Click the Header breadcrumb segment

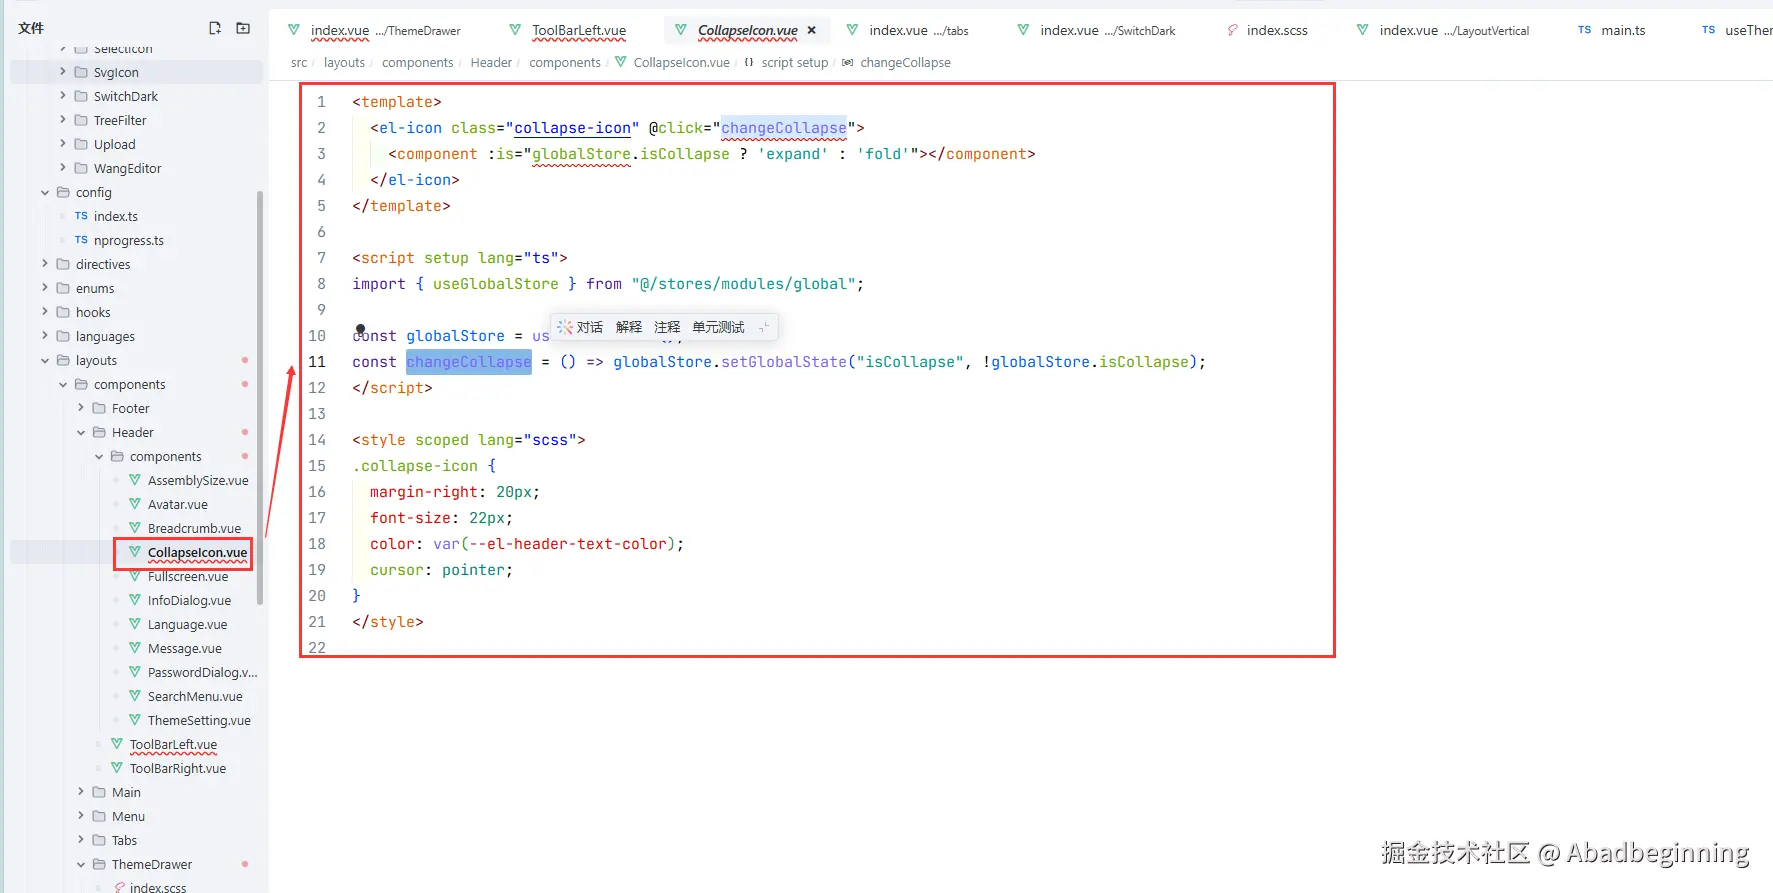(x=491, y=62)
